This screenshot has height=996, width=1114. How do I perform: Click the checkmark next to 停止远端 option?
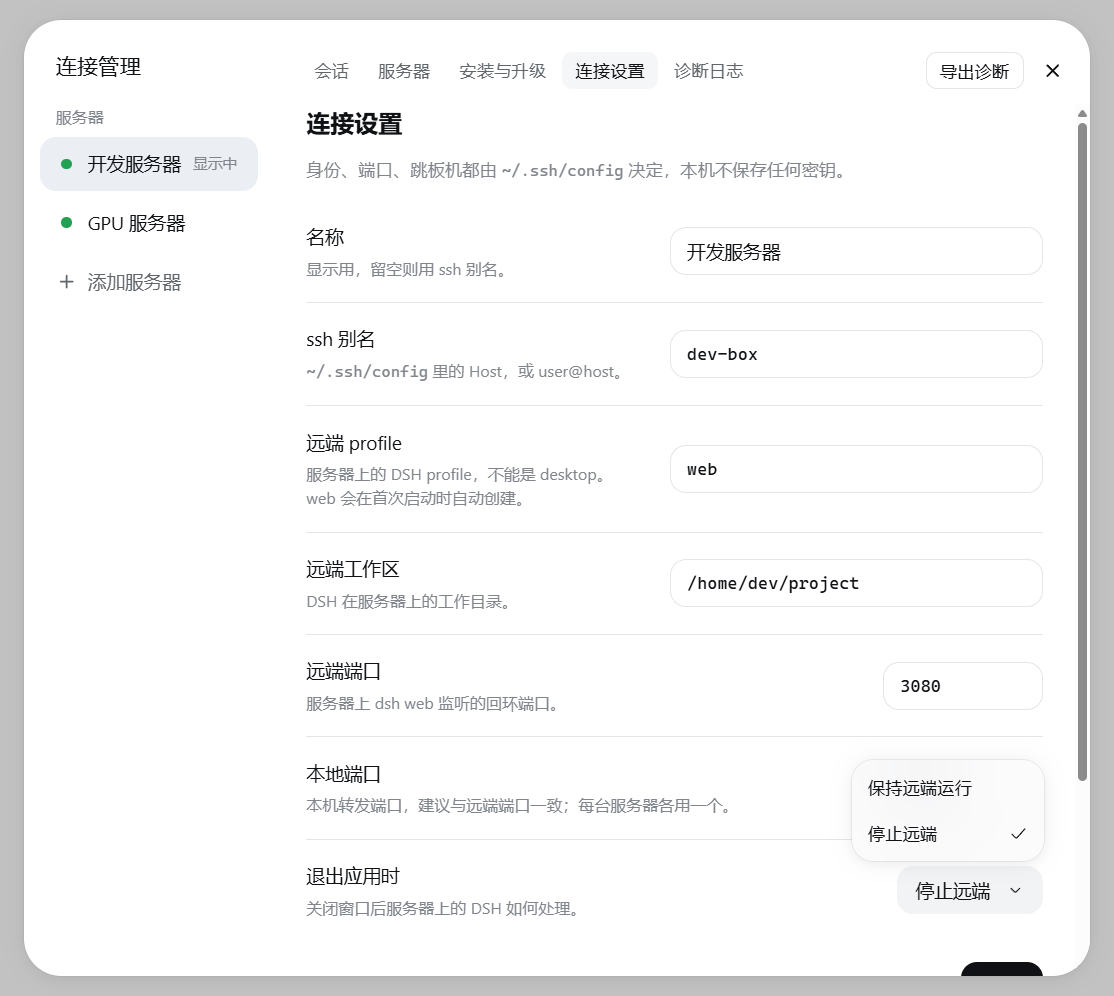click(1018, 833)
